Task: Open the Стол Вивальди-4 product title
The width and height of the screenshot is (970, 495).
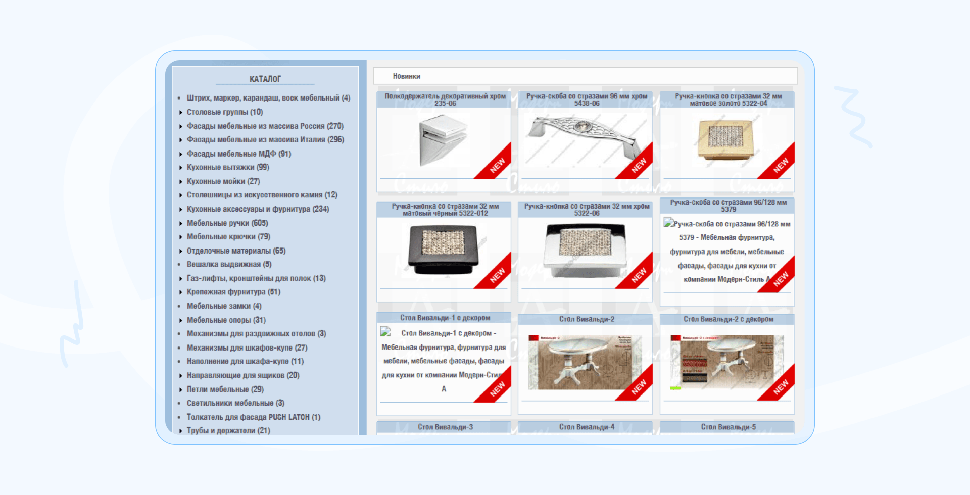Action: click(x=586, y=427)
